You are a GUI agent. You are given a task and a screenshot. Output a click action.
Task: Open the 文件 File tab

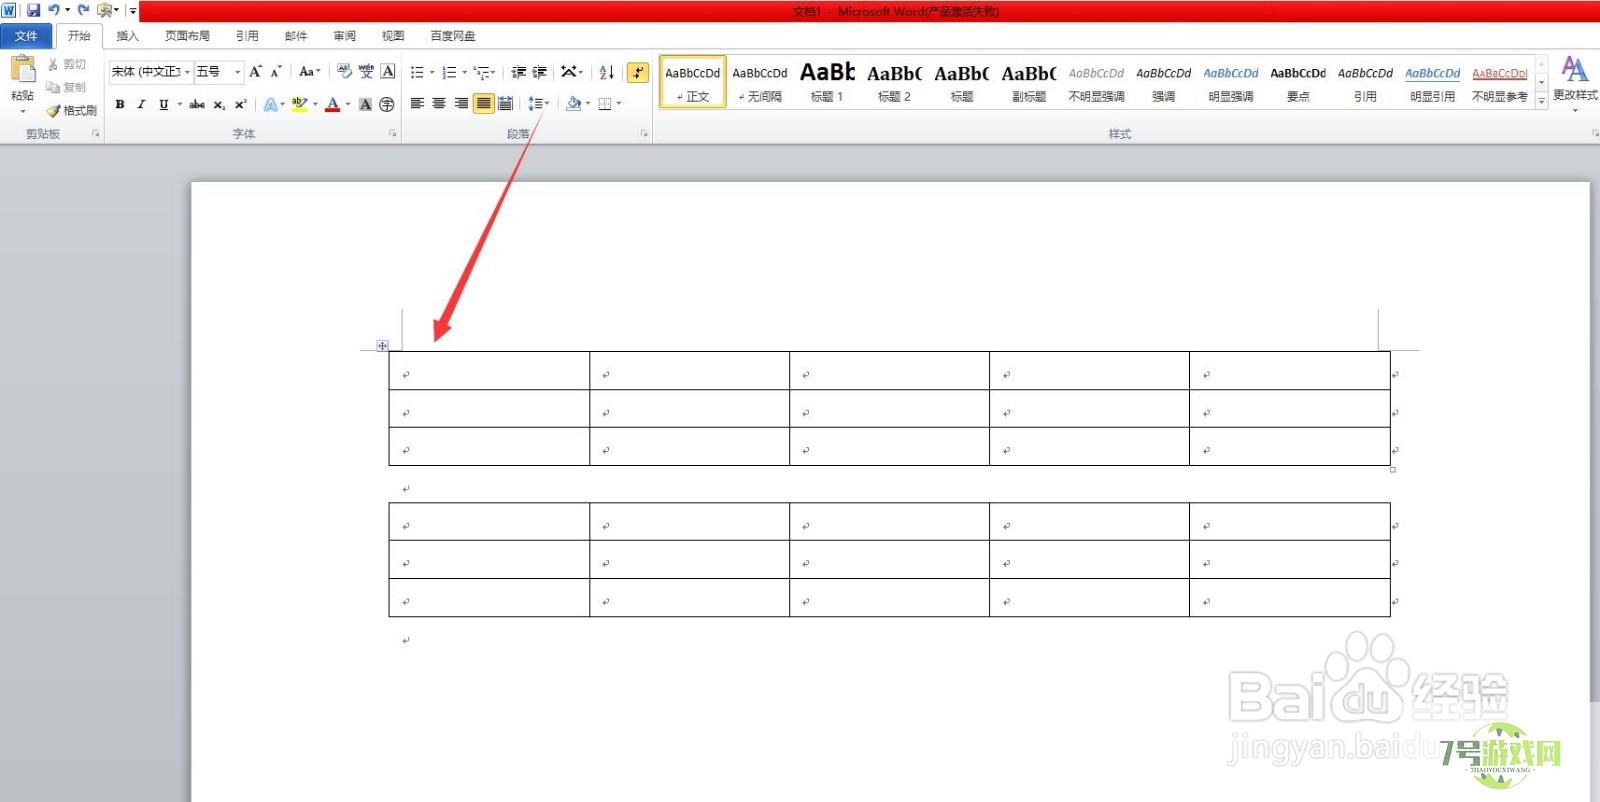pos(26,36)
